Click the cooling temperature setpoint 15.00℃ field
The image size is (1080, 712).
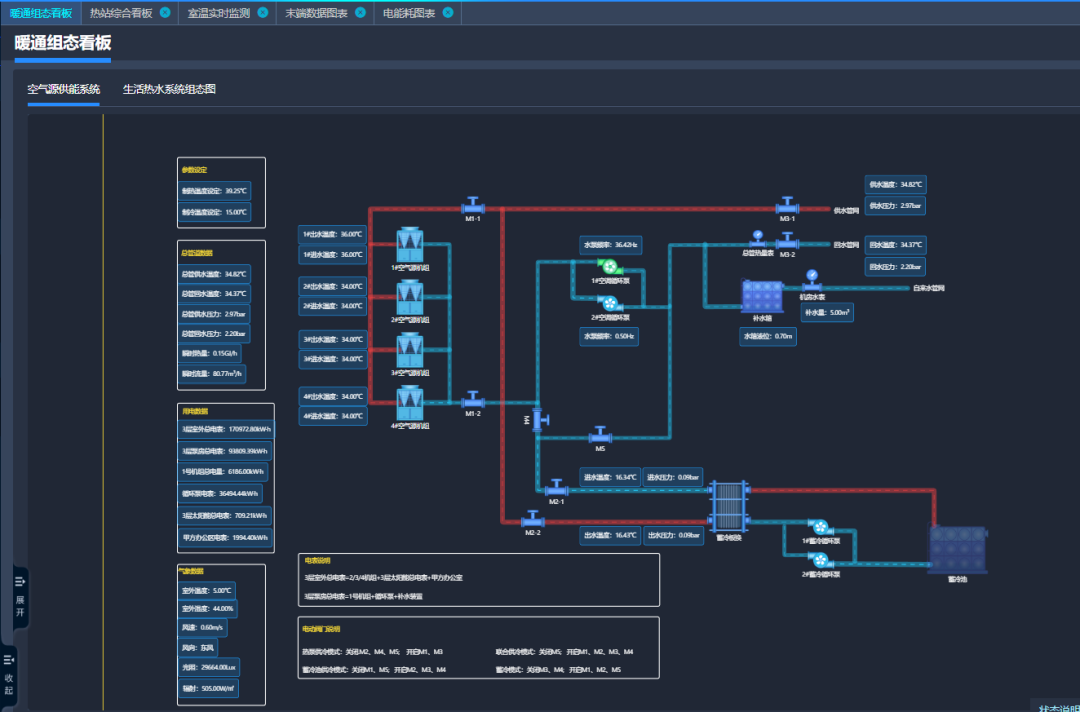tap(214, 212)
